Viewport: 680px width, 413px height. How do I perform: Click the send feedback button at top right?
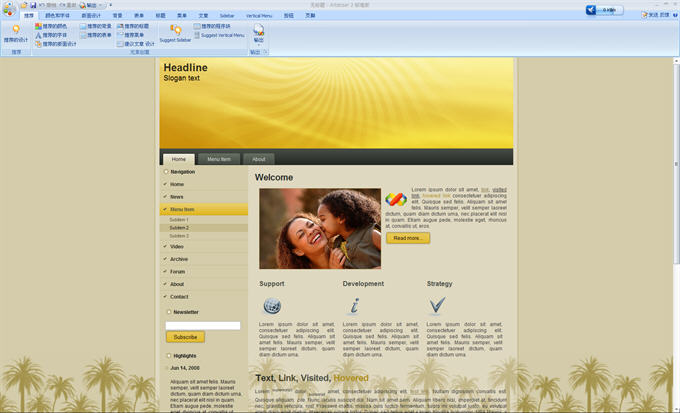pyautogui.click(x=656, y=15)
